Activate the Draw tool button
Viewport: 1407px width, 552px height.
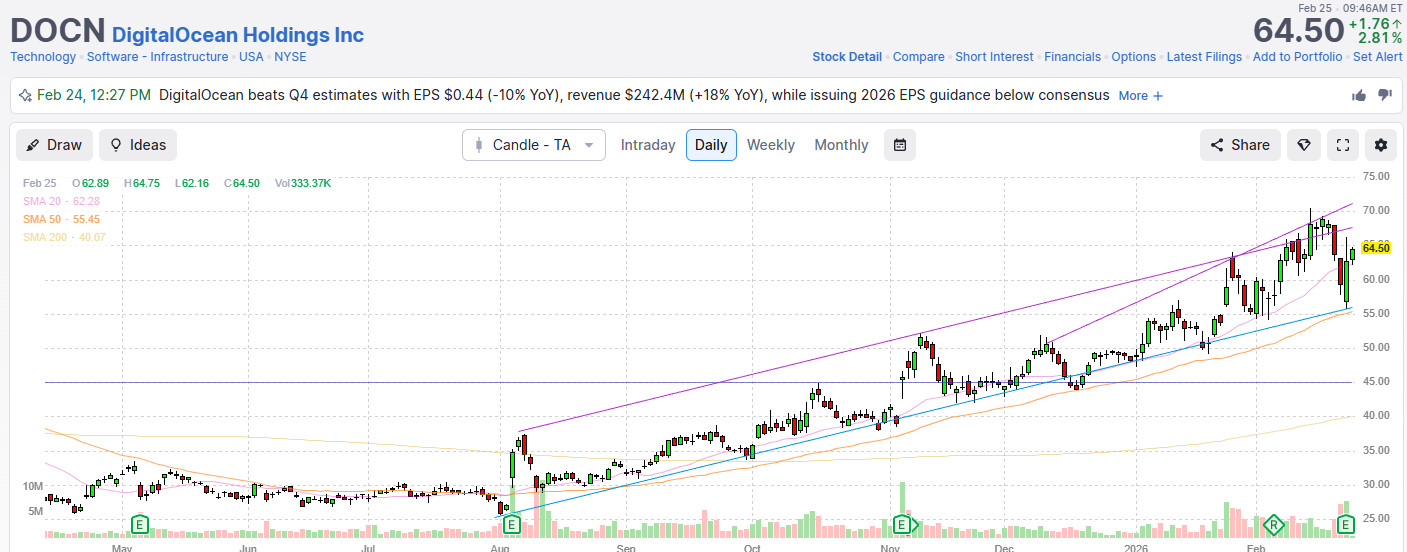[x=54, y=145]
